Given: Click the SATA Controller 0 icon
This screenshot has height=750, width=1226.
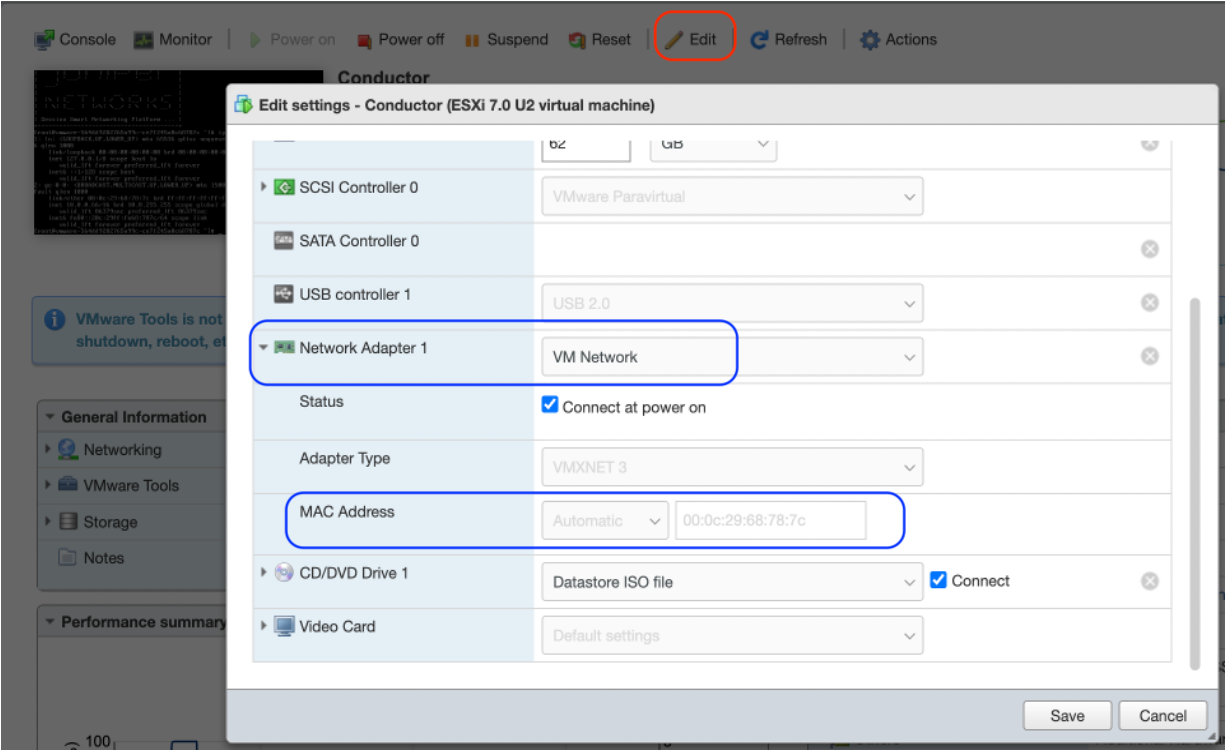Looking at the screenshot, I should pyautogui.click(x=284, y=241).
